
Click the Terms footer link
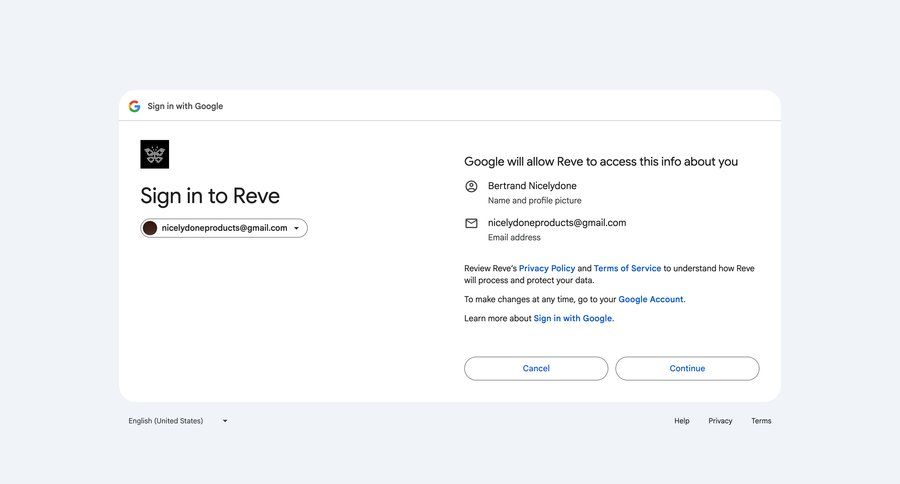761,421
